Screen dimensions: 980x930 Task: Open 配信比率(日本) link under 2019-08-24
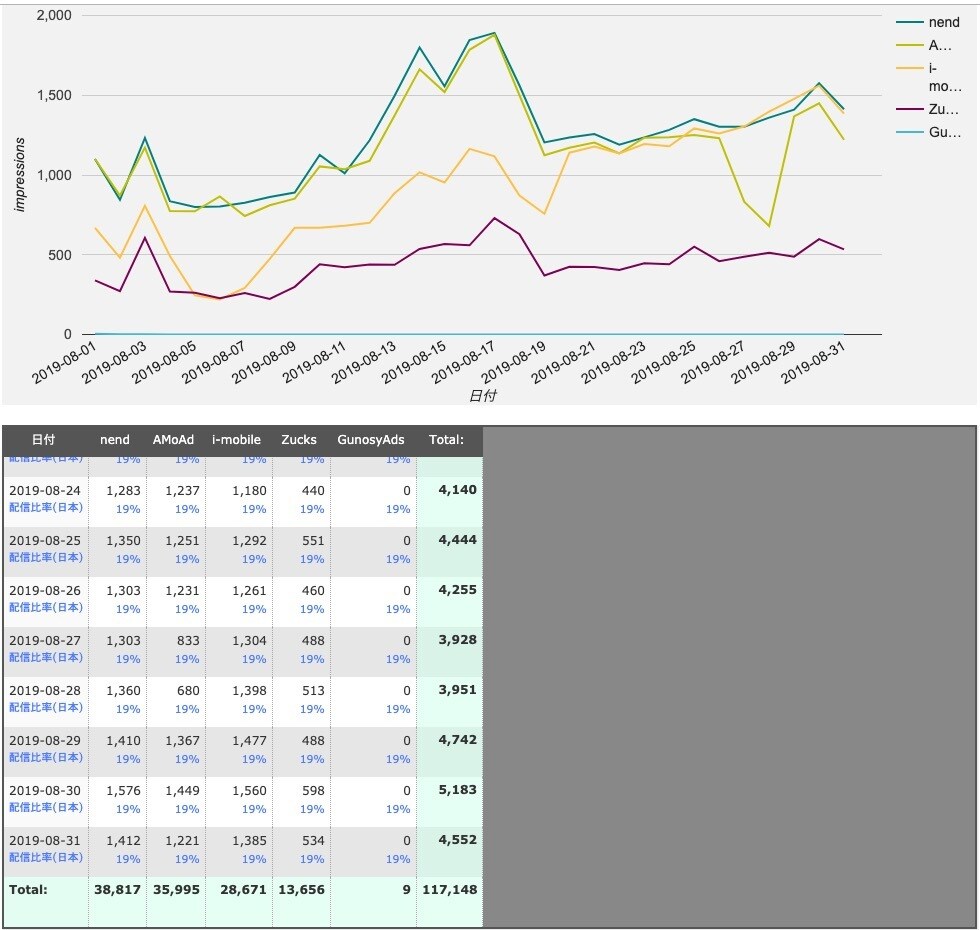pyautogui.click(x=46, y=508)
